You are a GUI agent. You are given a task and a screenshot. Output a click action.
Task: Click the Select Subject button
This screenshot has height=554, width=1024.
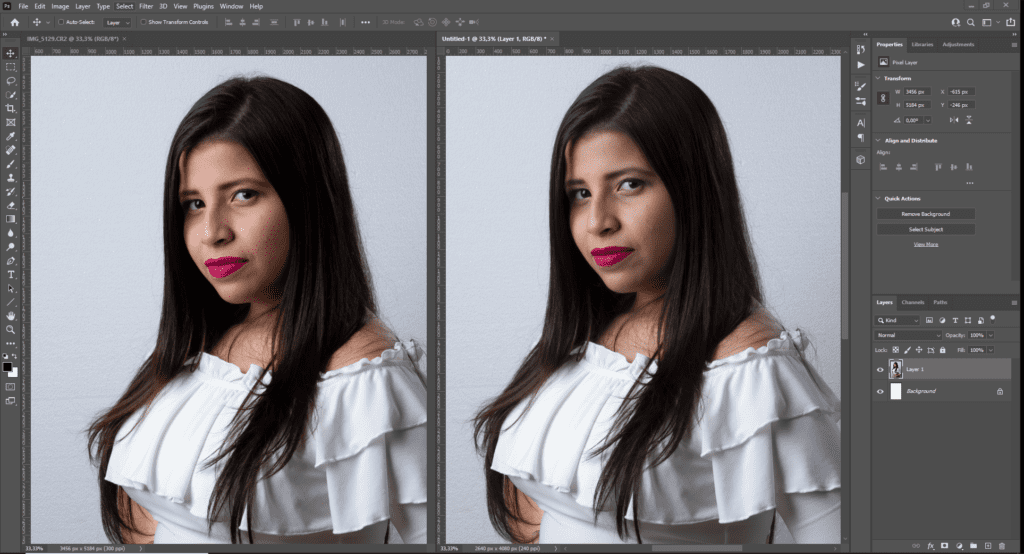pyautogui.click(x=927, y=229)
